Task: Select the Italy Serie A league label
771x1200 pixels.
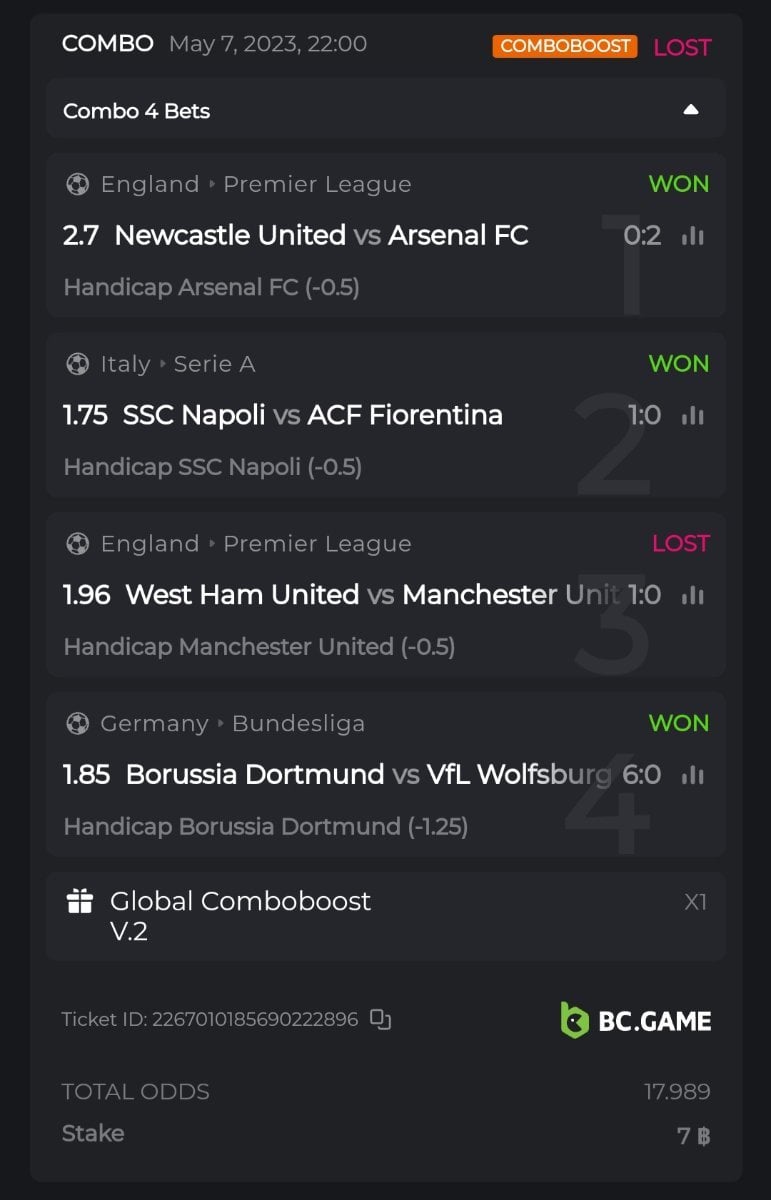Action: tap(177, 364)
